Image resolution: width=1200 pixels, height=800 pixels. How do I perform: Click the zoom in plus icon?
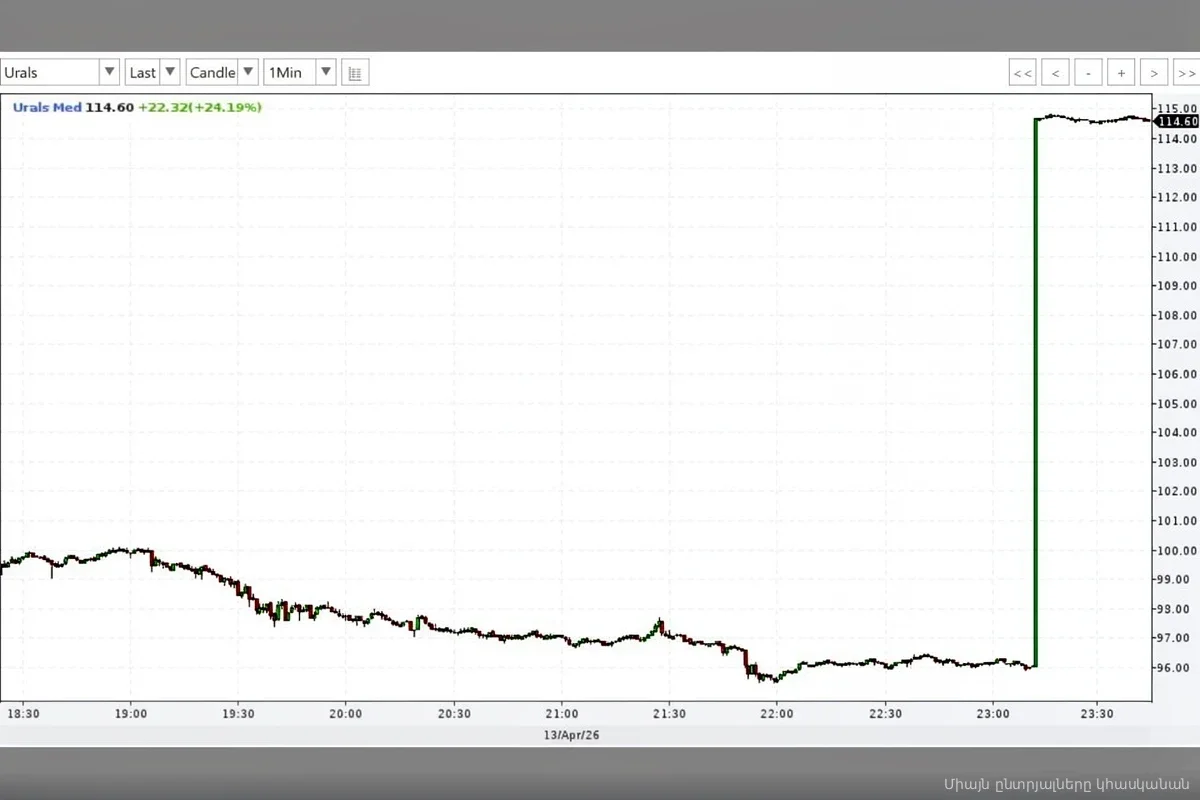point(1121,72)
